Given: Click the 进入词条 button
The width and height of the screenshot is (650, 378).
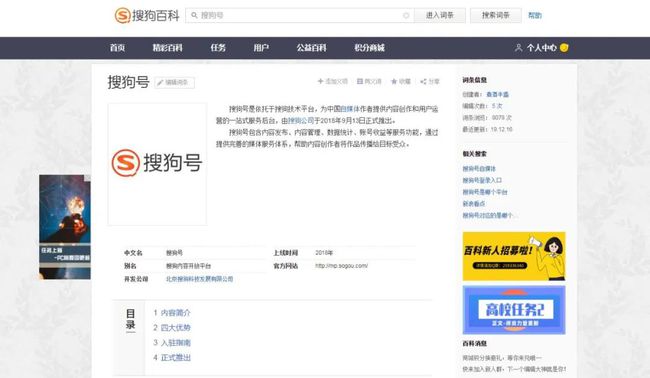Looking at the screenshot, I should pyautogui.click(x=440, y=15).
